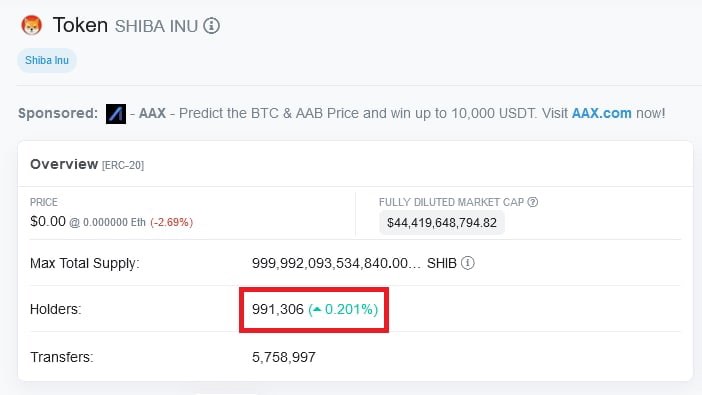The height and width of the screenshot is (395, 702).
Task: Click the Shiba Inu token logo icon
Action: pyautogui.click(x=31, y=25)
